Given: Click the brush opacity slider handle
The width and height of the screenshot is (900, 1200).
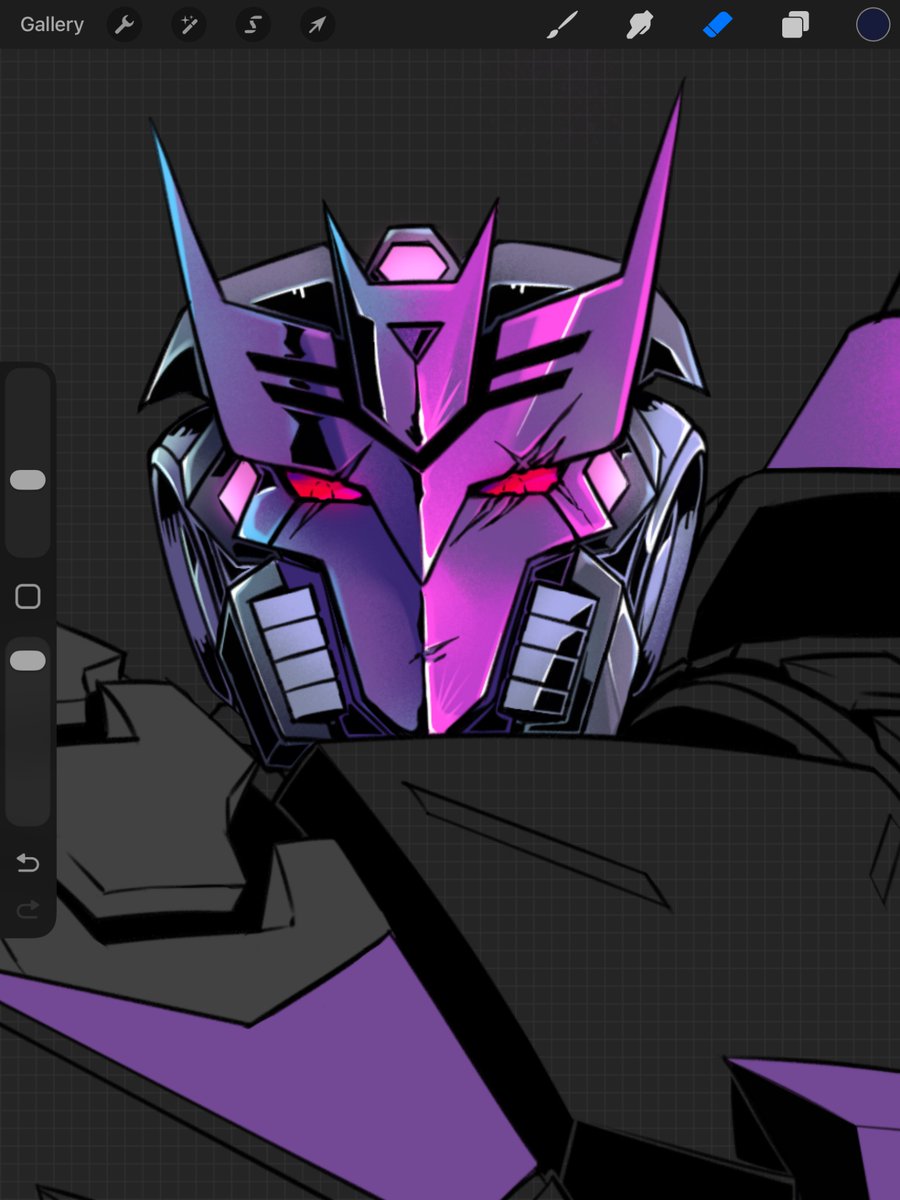Looking at the screenshot, I should point(28,661).
